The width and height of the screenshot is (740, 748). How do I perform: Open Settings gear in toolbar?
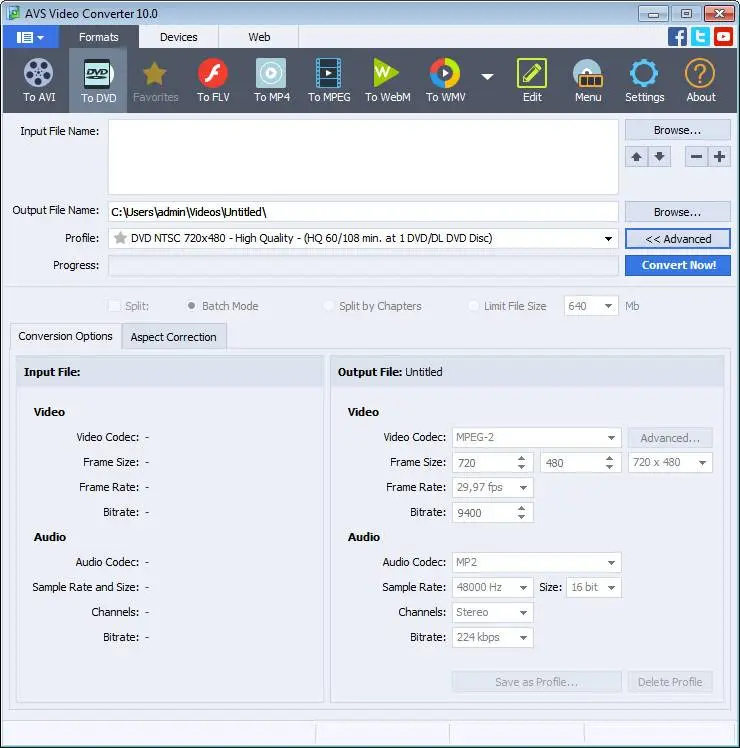tap(644, 80)
